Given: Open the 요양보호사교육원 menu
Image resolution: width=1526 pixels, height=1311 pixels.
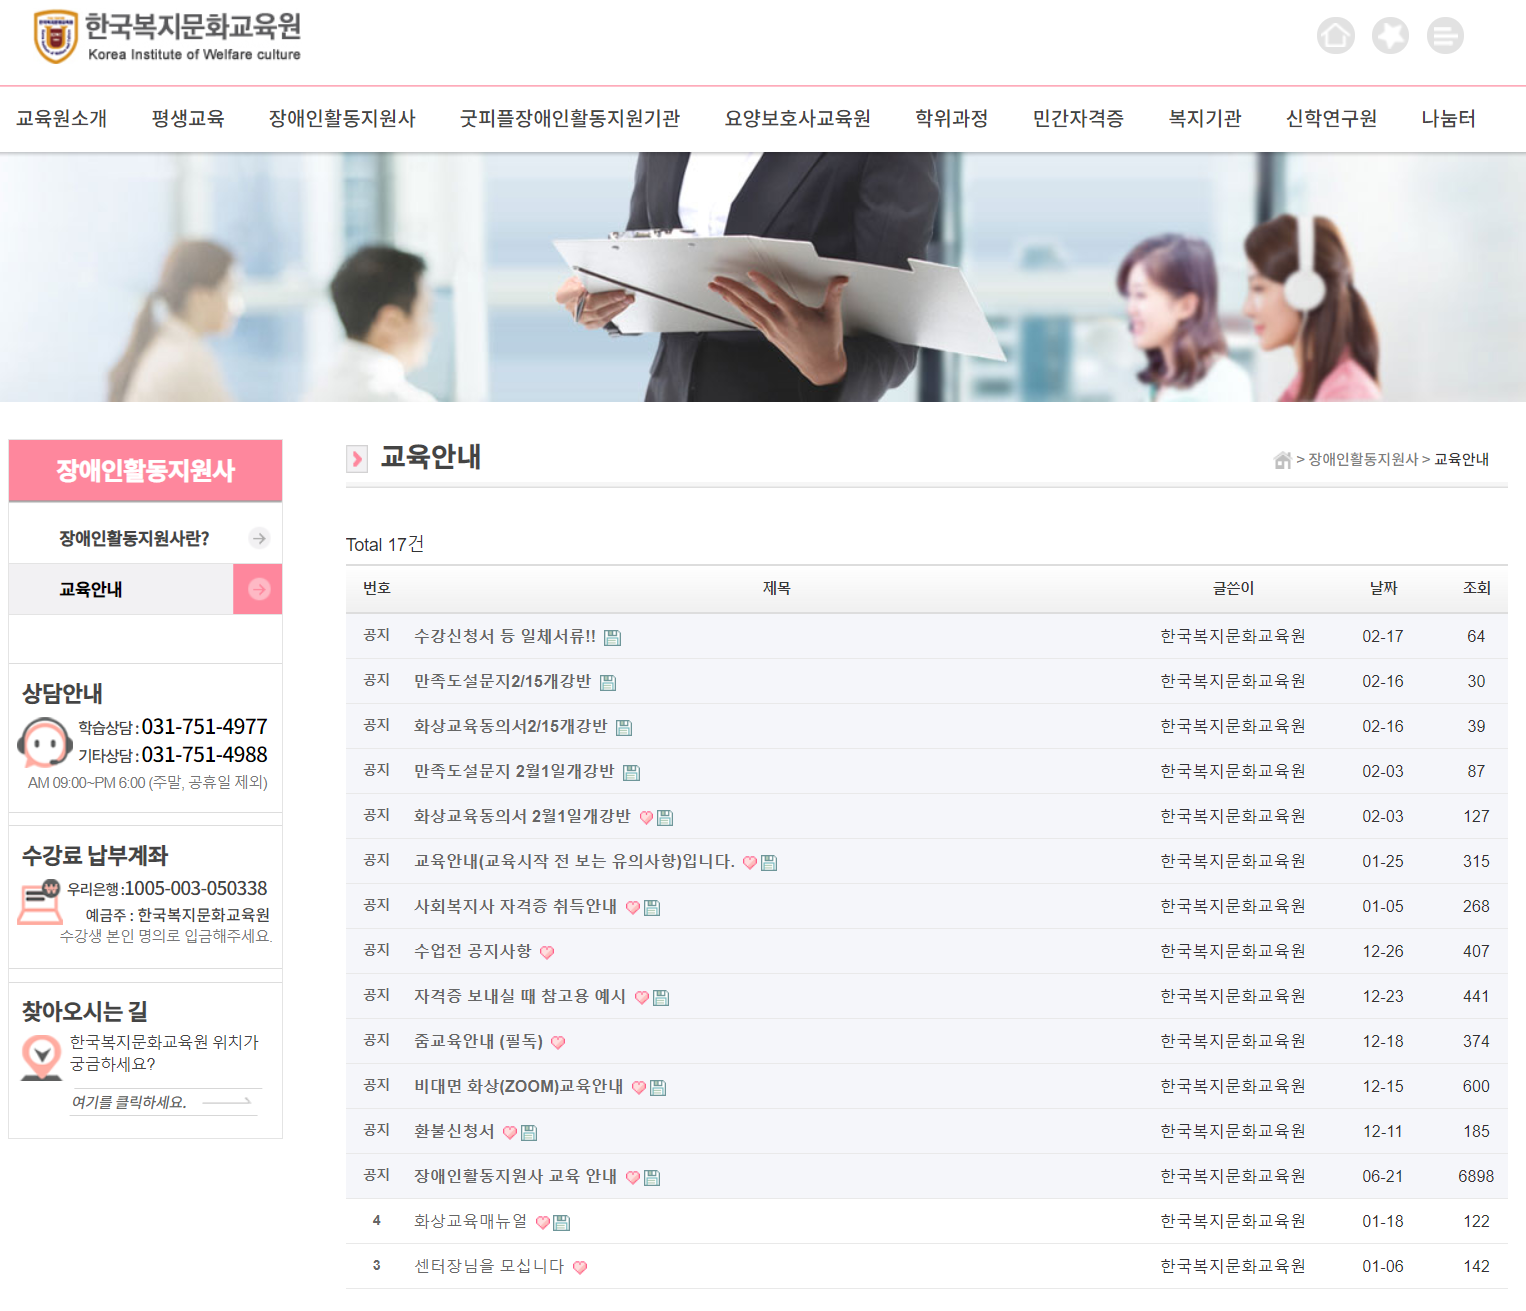Looking at the screenshot, I should [x=798, y=119].
